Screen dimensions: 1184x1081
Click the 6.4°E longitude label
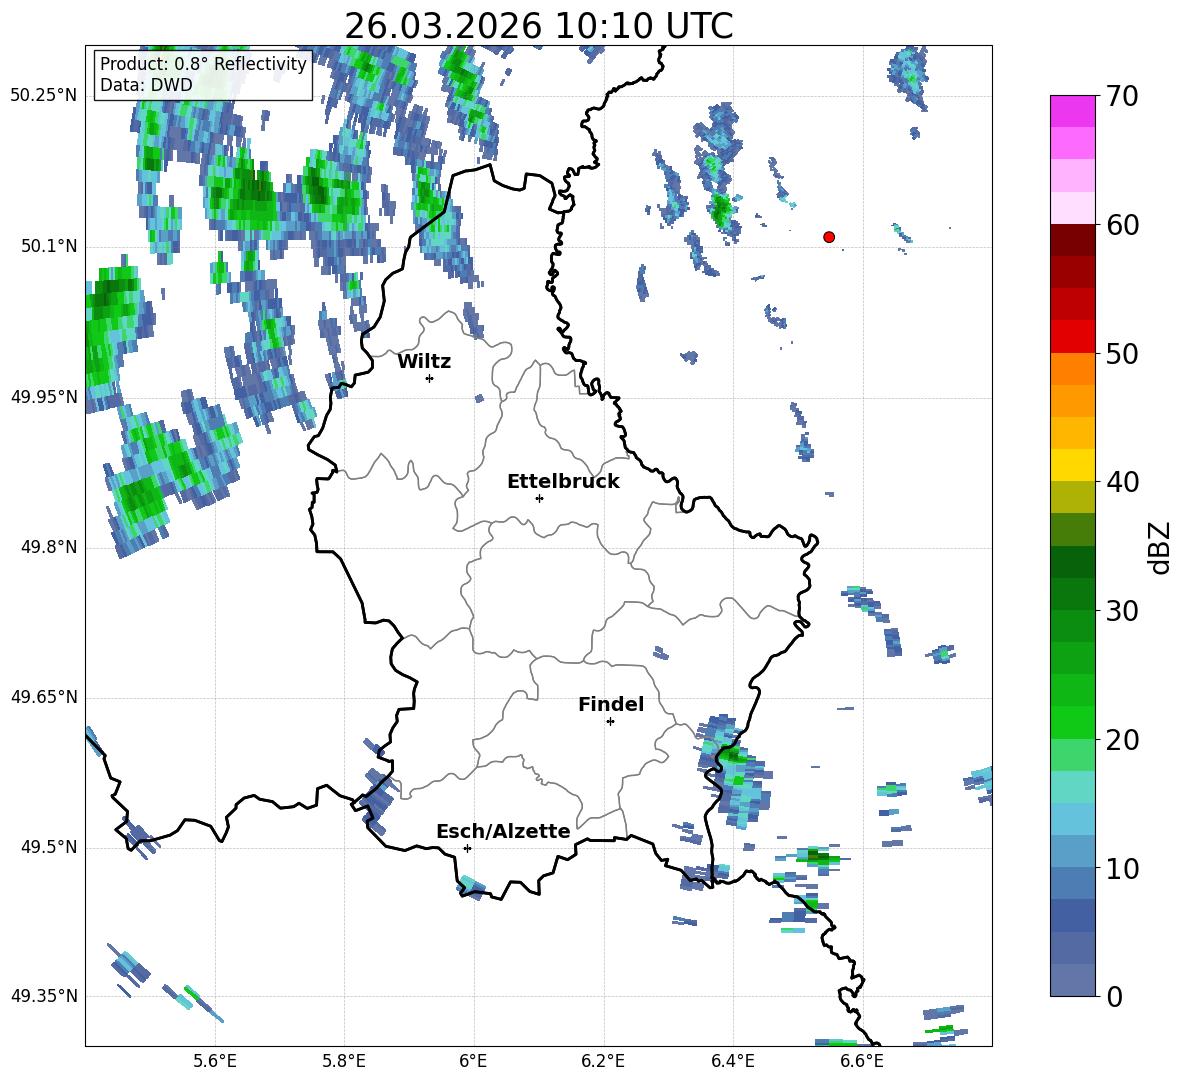(x=732, y=1062)
